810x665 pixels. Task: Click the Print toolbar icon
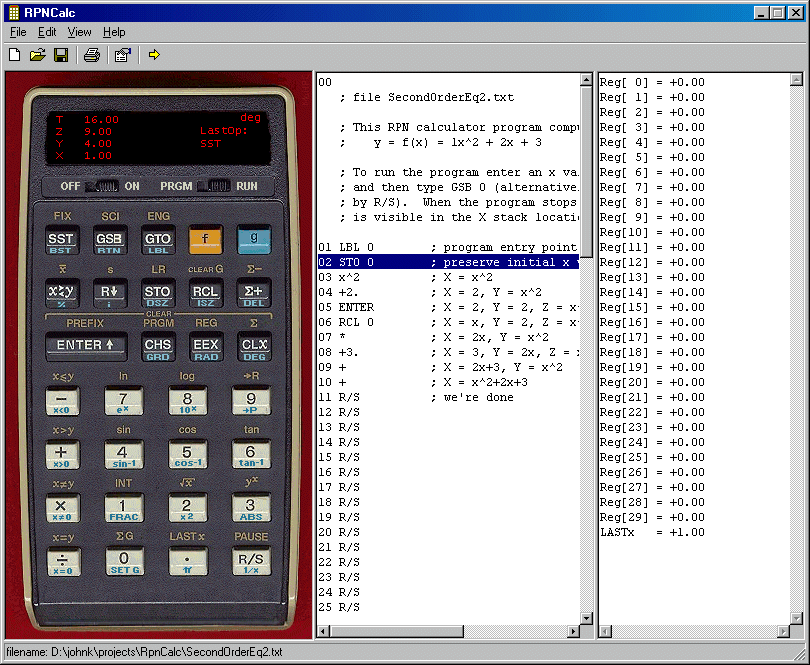tap(92, 55)
